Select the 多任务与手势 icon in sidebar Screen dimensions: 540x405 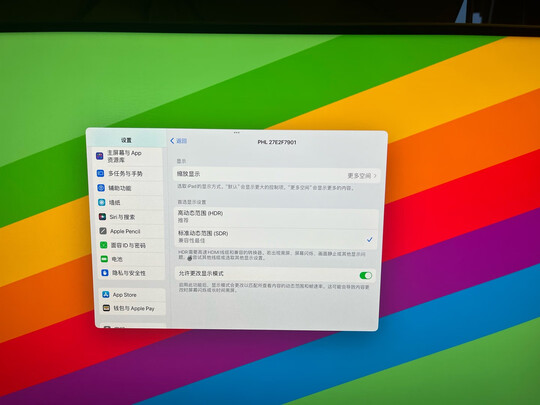click(100, 173)
